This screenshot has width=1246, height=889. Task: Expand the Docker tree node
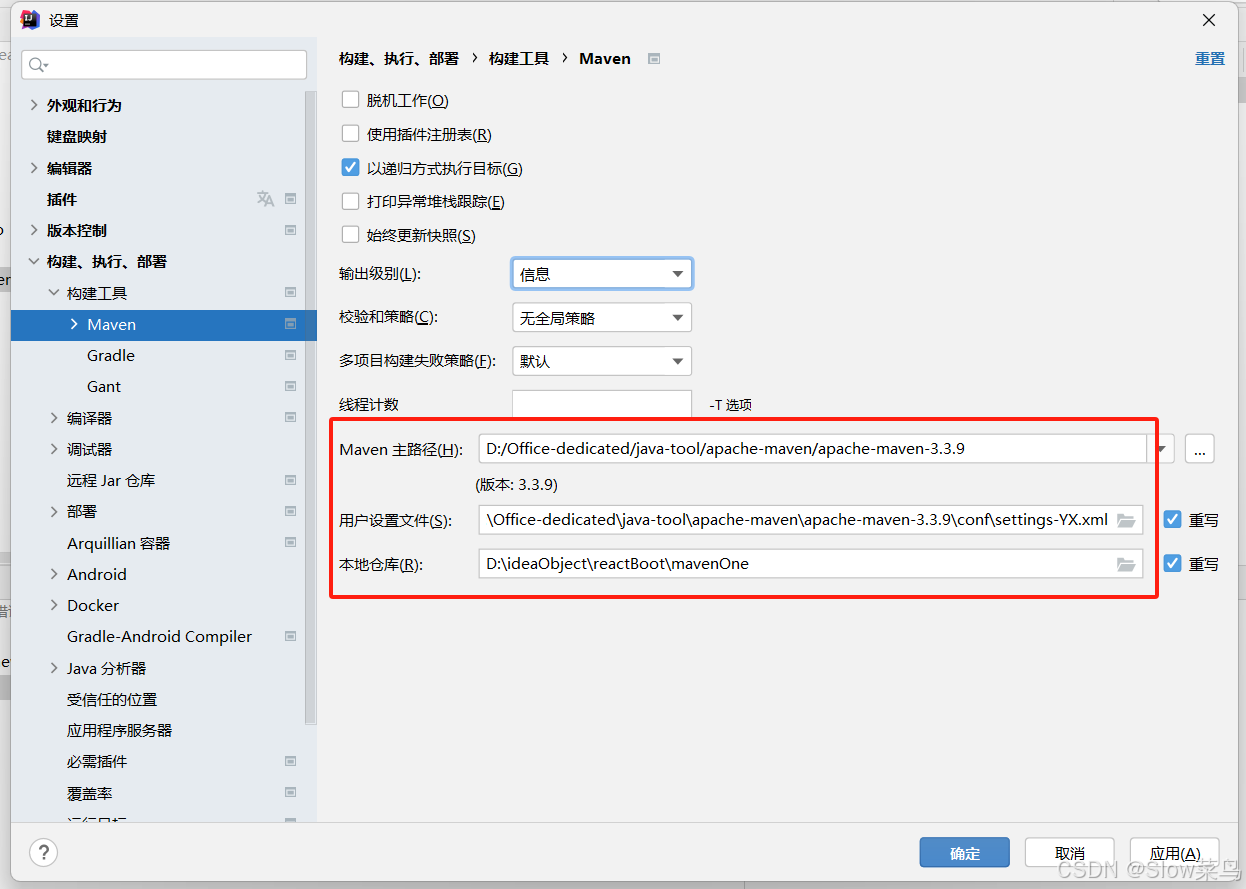click(54, 605)
